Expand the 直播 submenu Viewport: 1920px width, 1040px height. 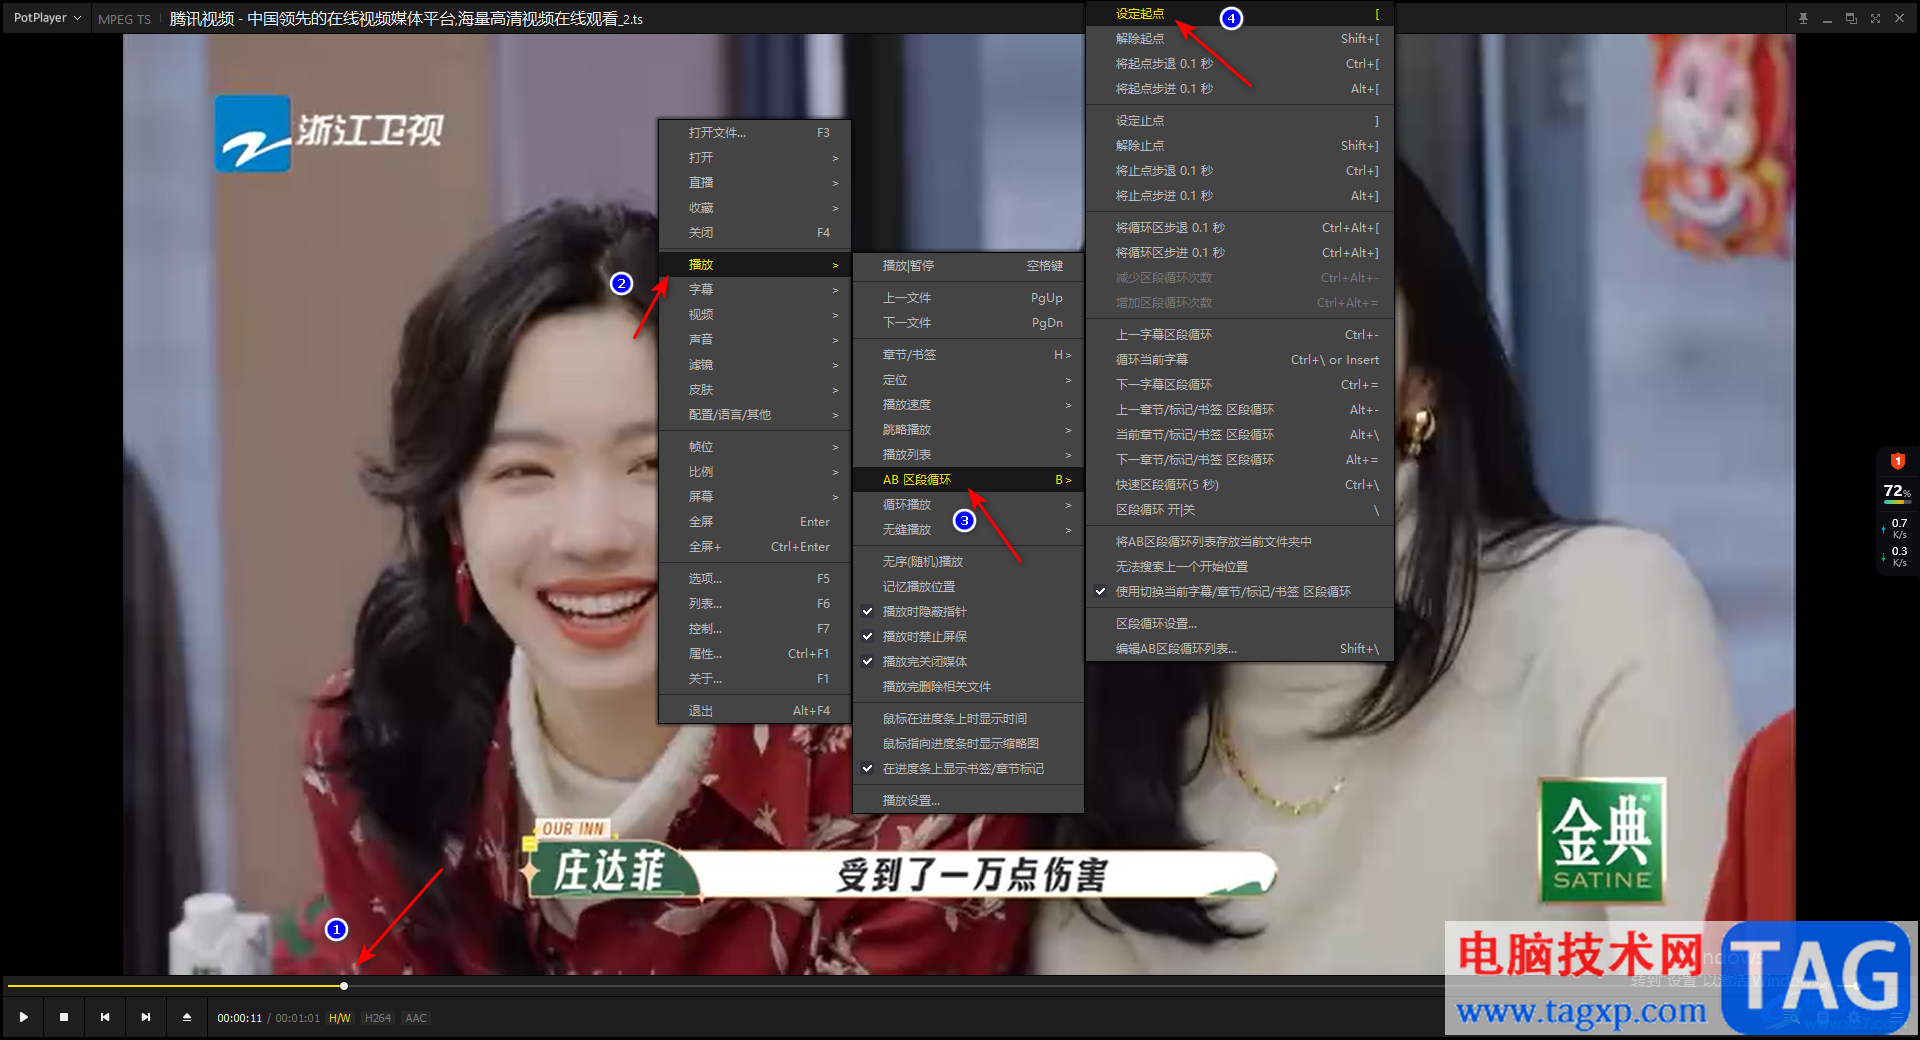coord(754,182)
